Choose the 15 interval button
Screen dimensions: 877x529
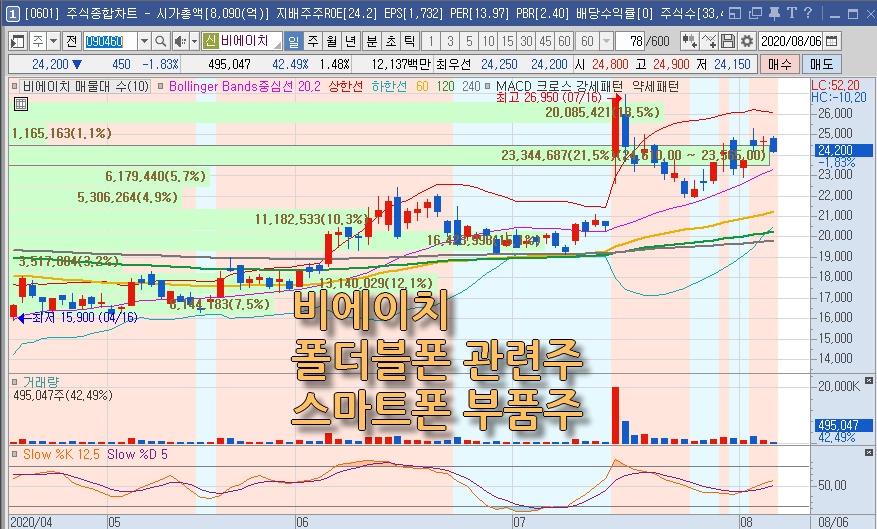(507, 41)
